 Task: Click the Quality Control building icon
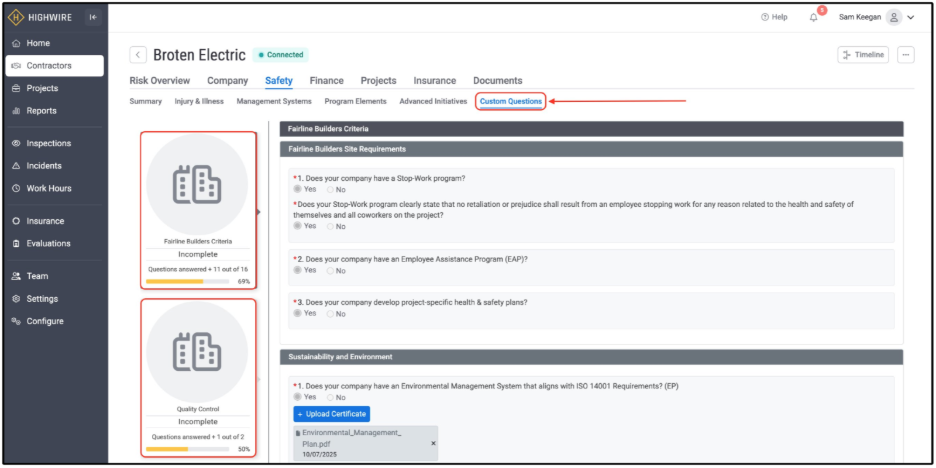tap(197, 351)
